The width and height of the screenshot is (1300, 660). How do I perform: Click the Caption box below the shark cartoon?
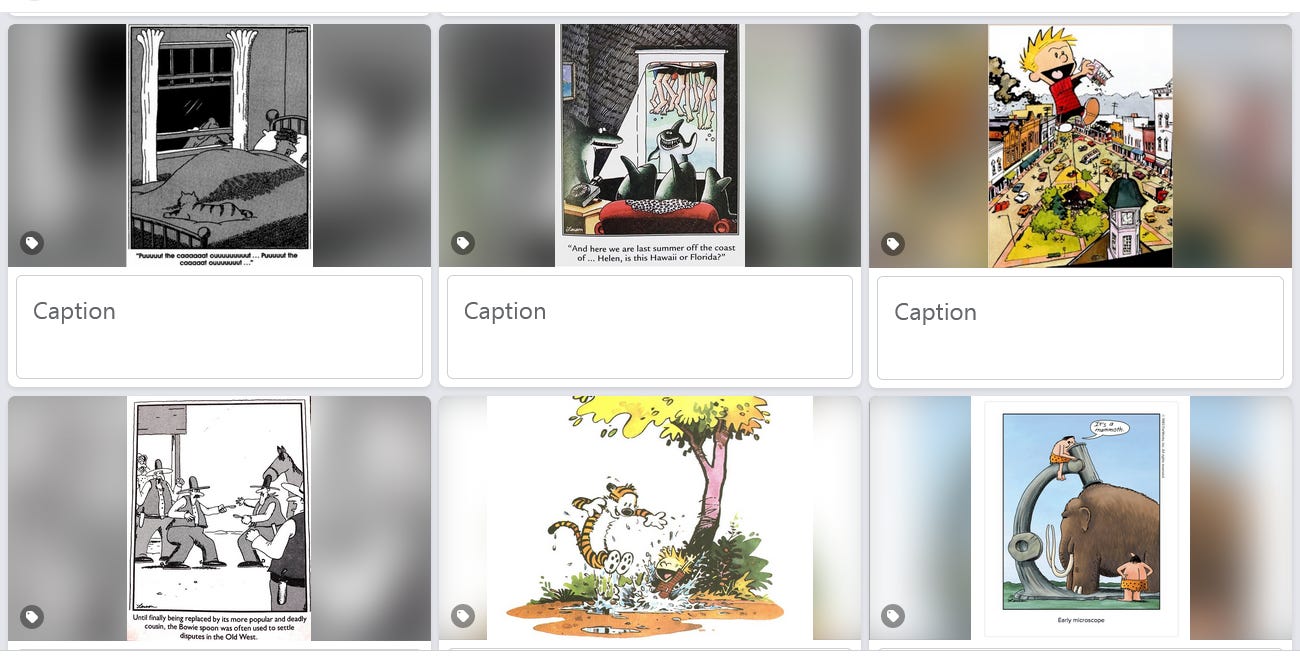[650, 327]
